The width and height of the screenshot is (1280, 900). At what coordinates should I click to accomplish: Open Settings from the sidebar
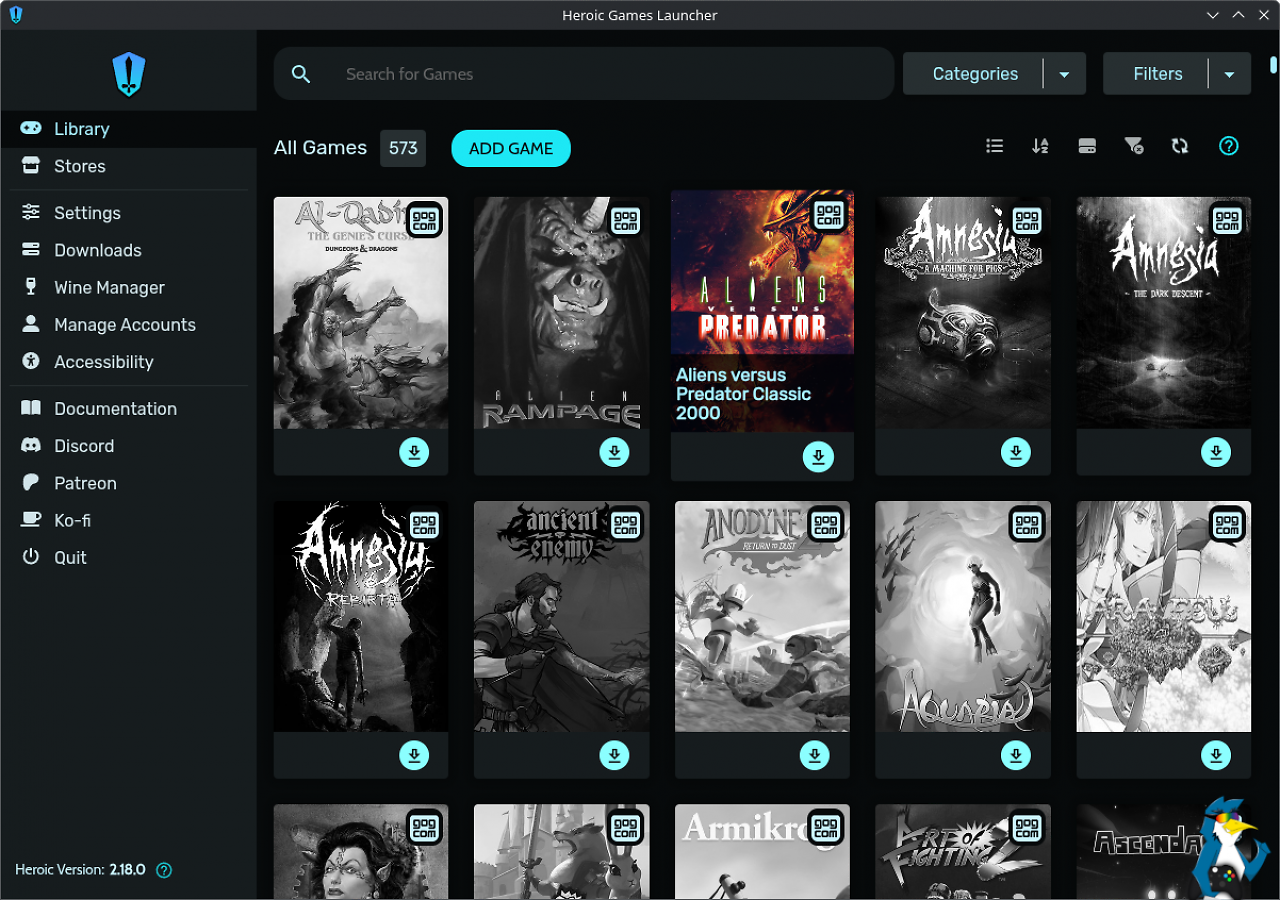pyautogui.click(x=128, y=213)
